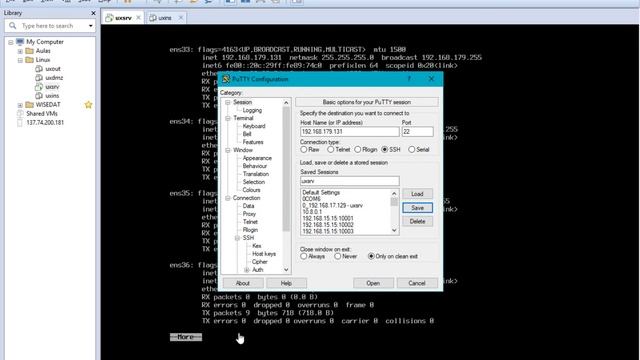
Task: Click the Delete saved session button
Action: [417, 221]
